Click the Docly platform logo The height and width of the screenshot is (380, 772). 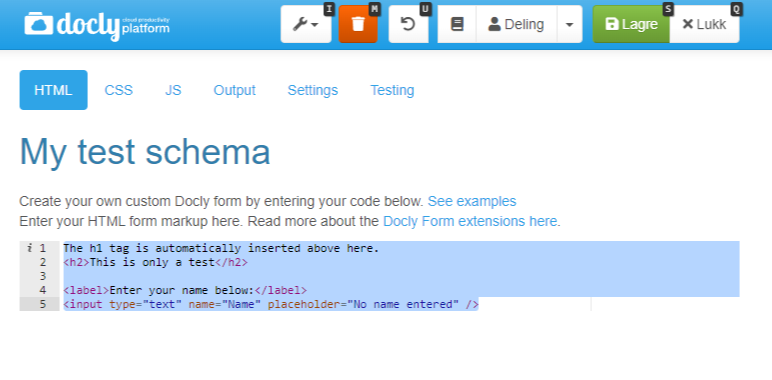click(x=97, y=25)
